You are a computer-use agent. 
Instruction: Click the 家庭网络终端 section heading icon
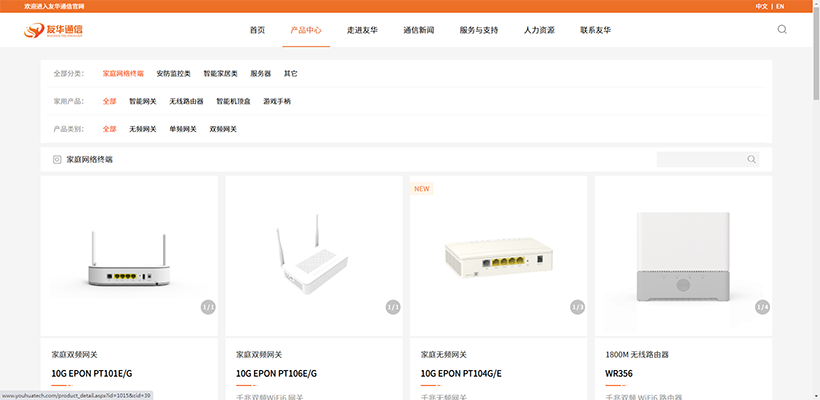(57, 159)
